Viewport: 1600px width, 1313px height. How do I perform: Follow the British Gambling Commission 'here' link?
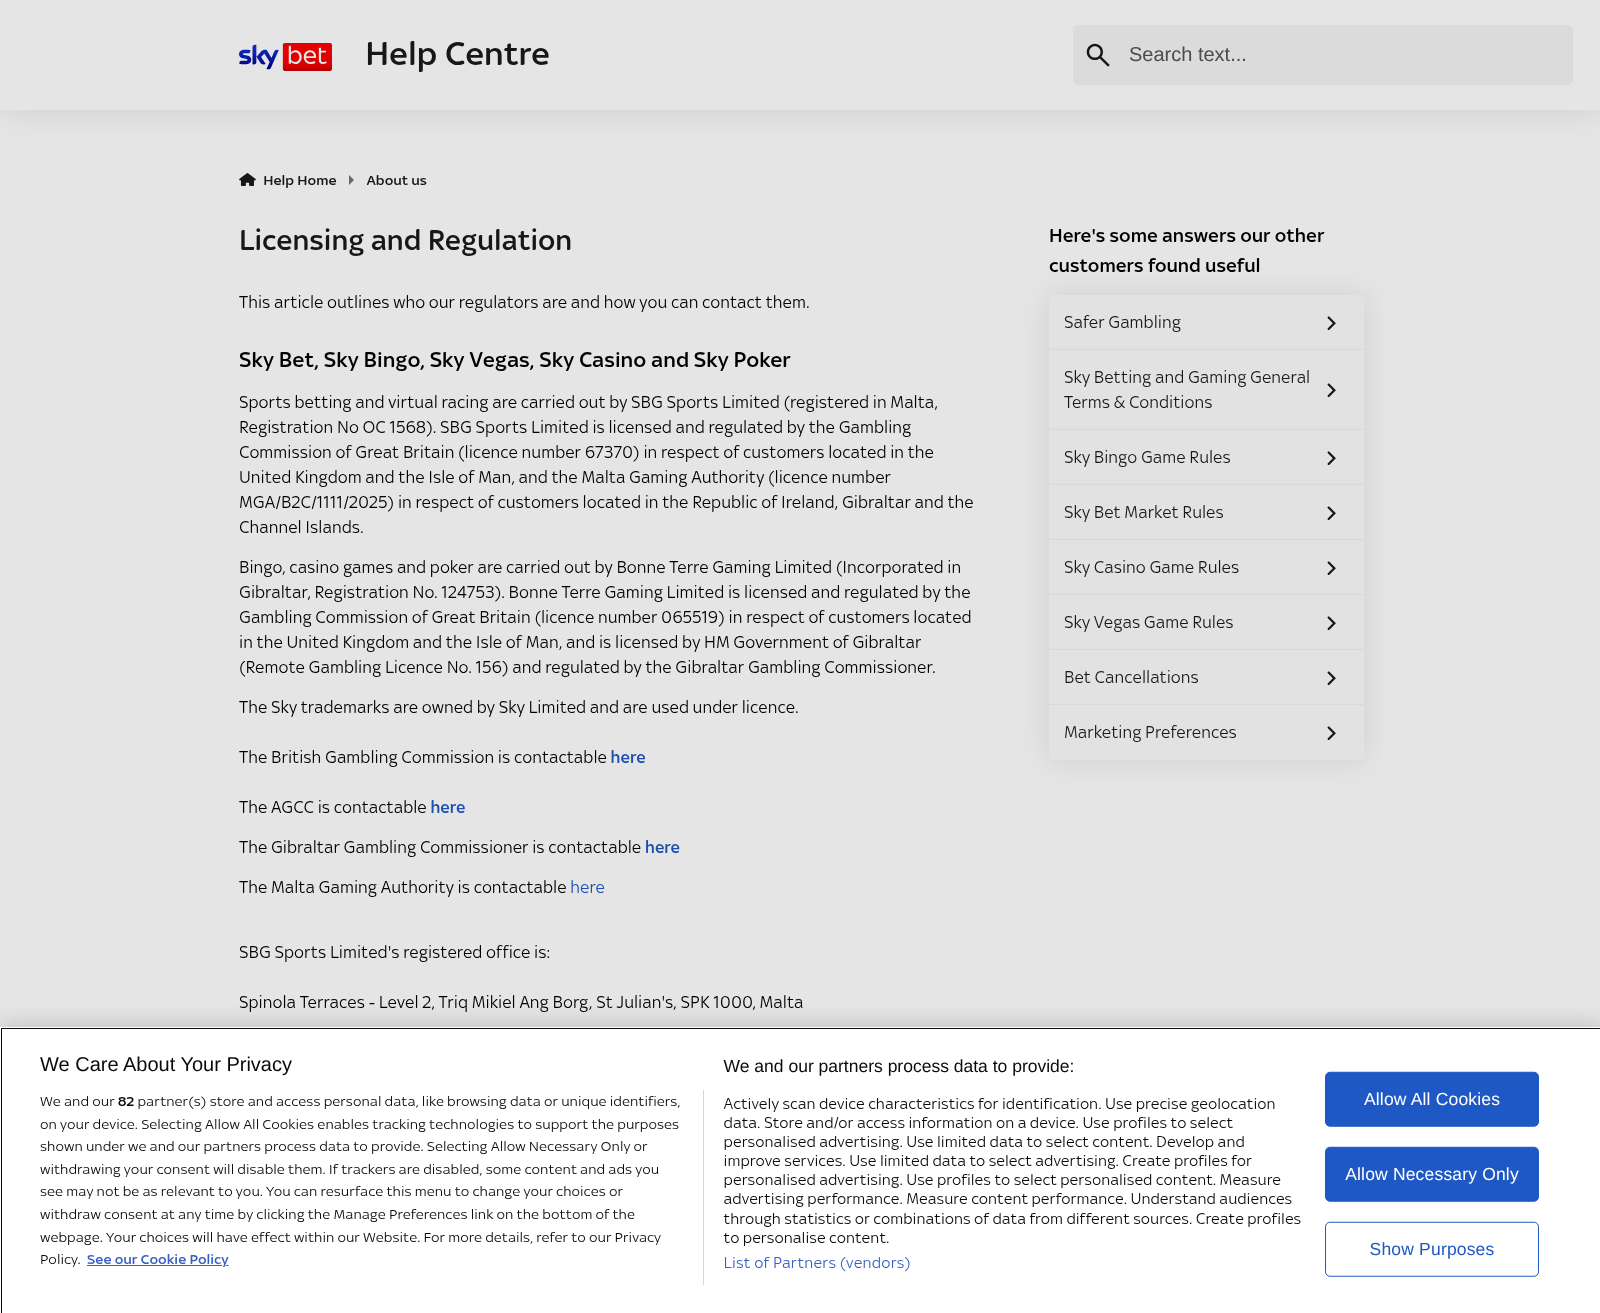[628, 757]
